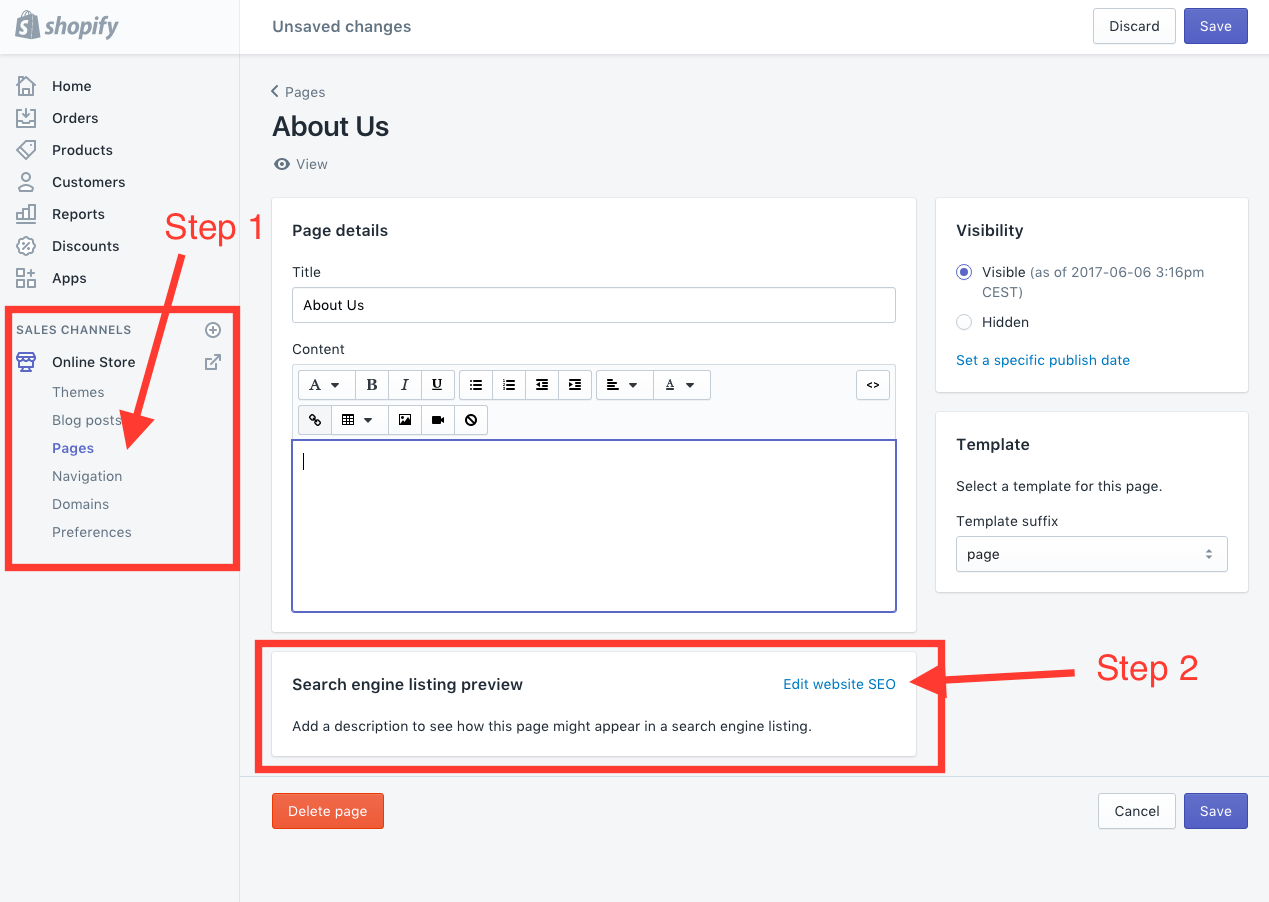Screen dimensions: 1269x902
Task: Open the text color picker dropdown
Action: (680, 385)
